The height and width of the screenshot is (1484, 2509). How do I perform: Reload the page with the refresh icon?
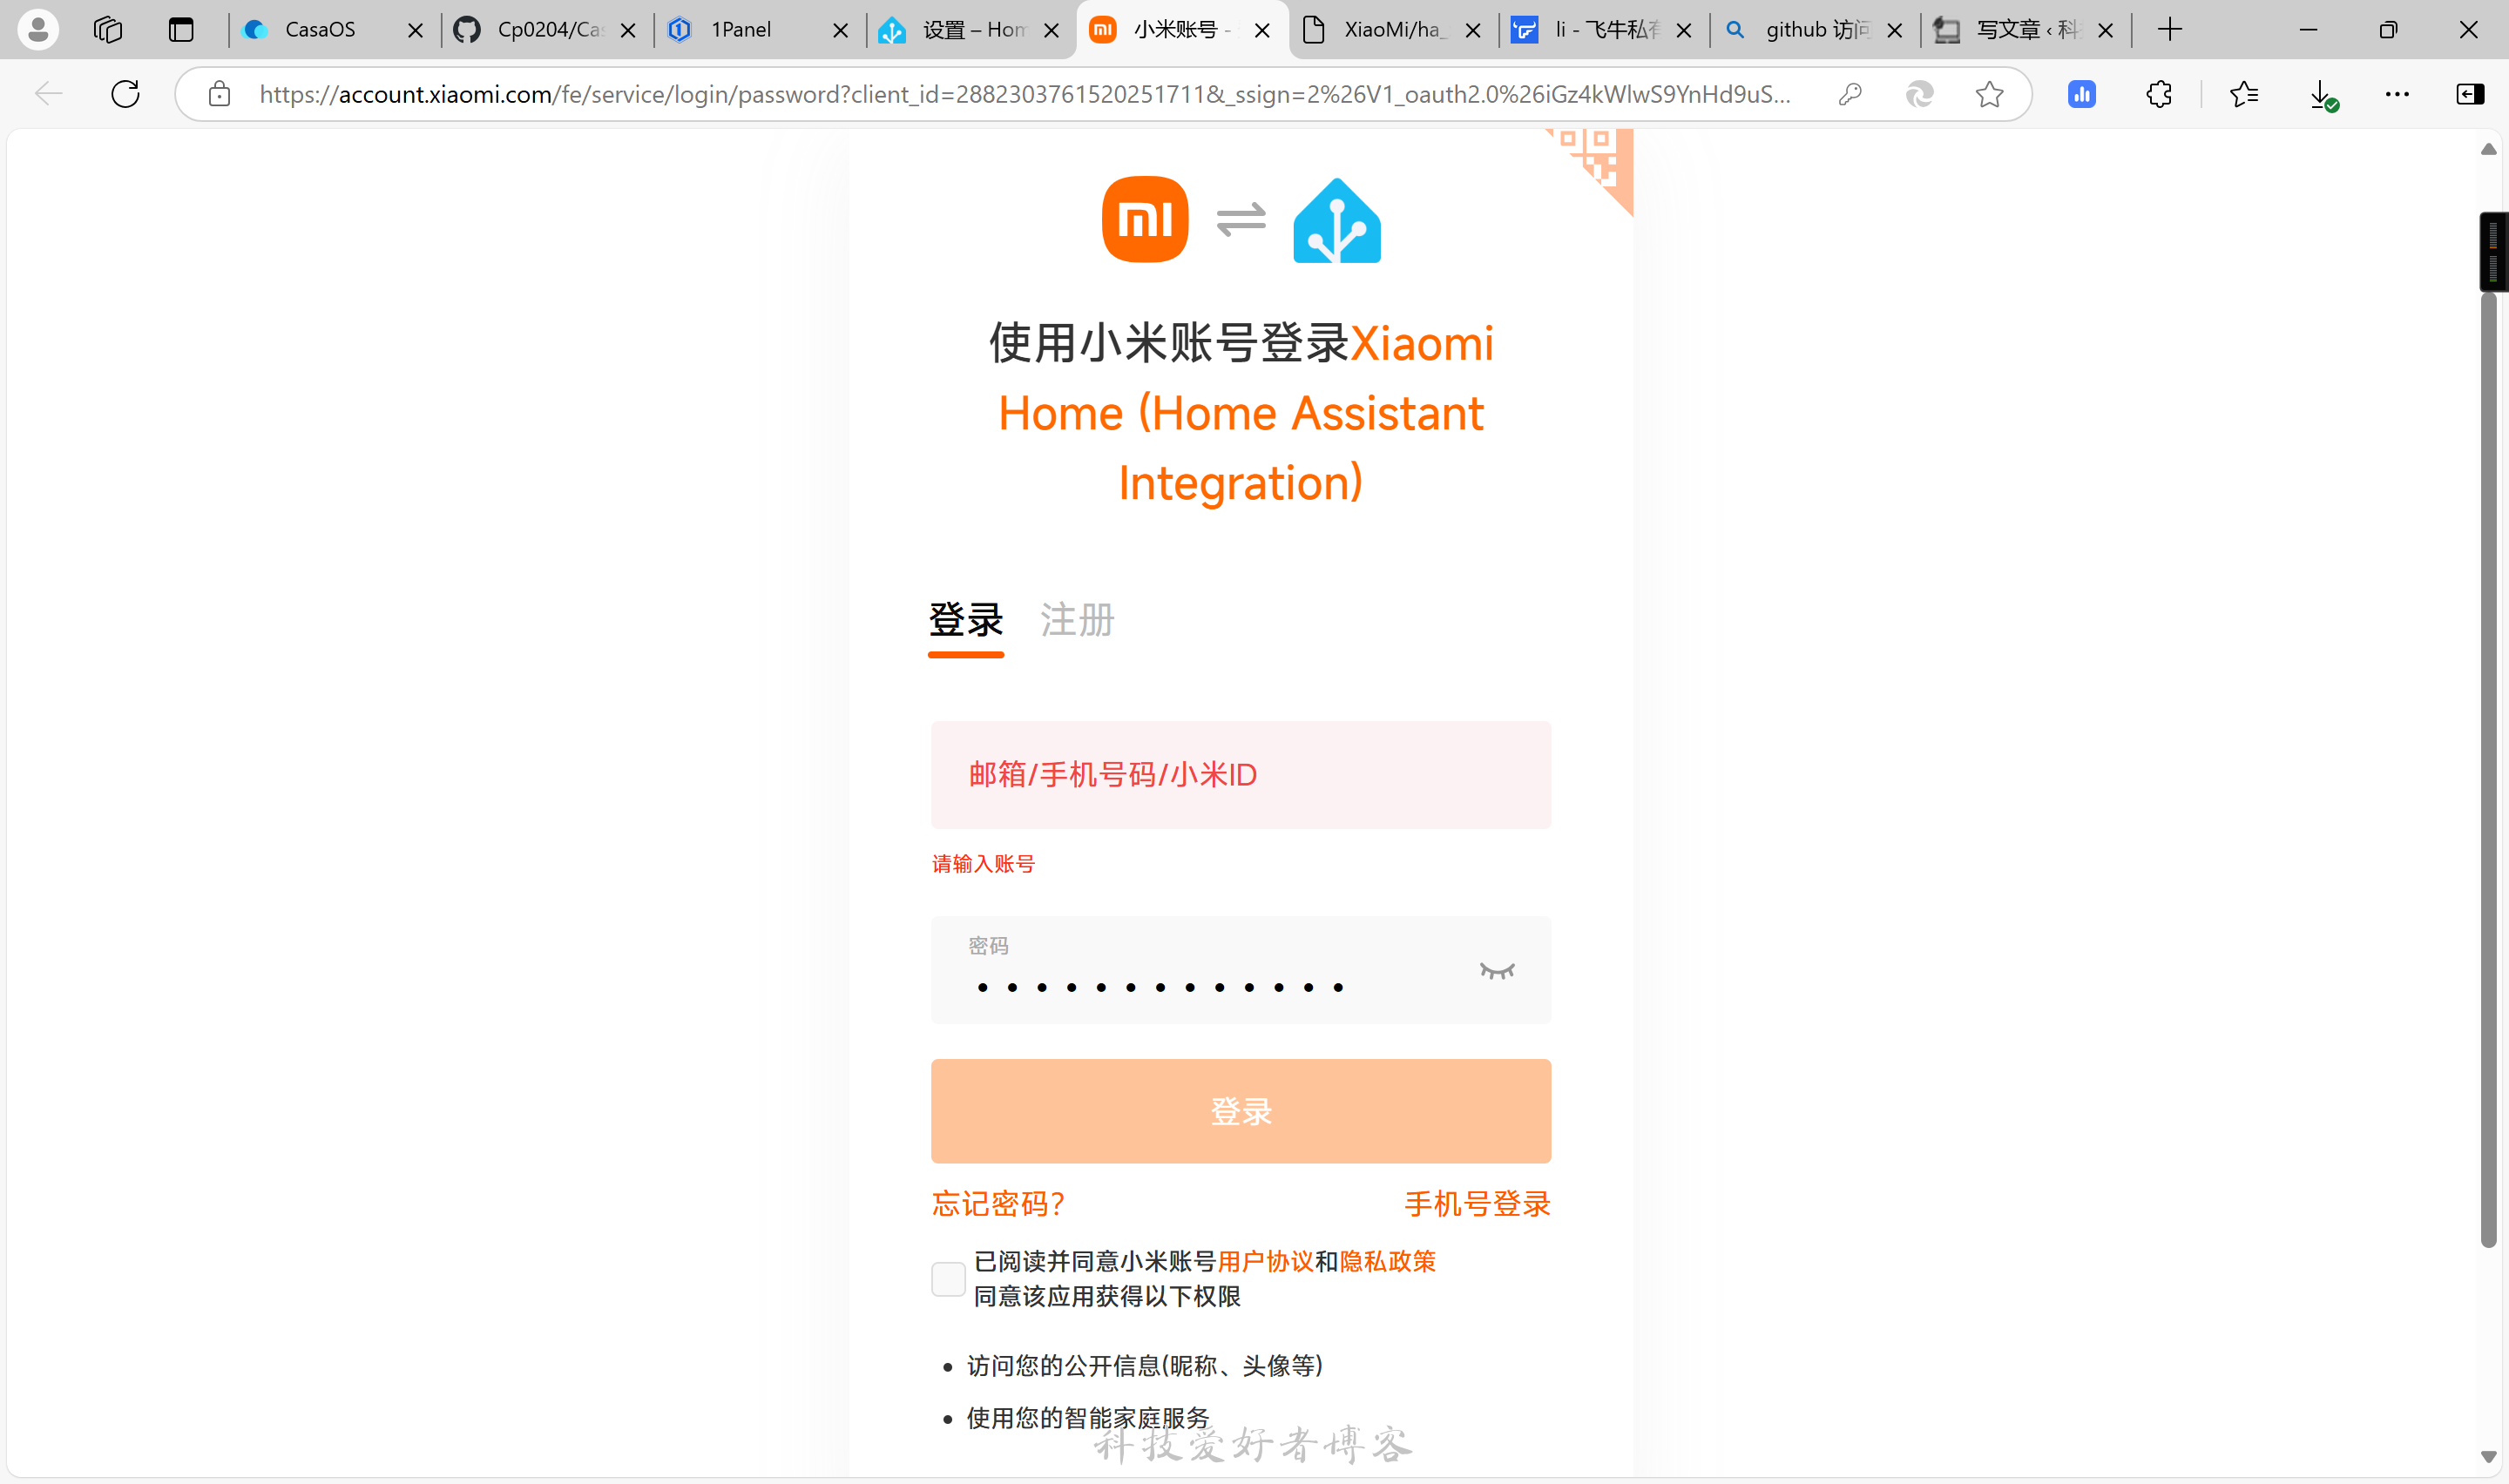pos(125,94)
